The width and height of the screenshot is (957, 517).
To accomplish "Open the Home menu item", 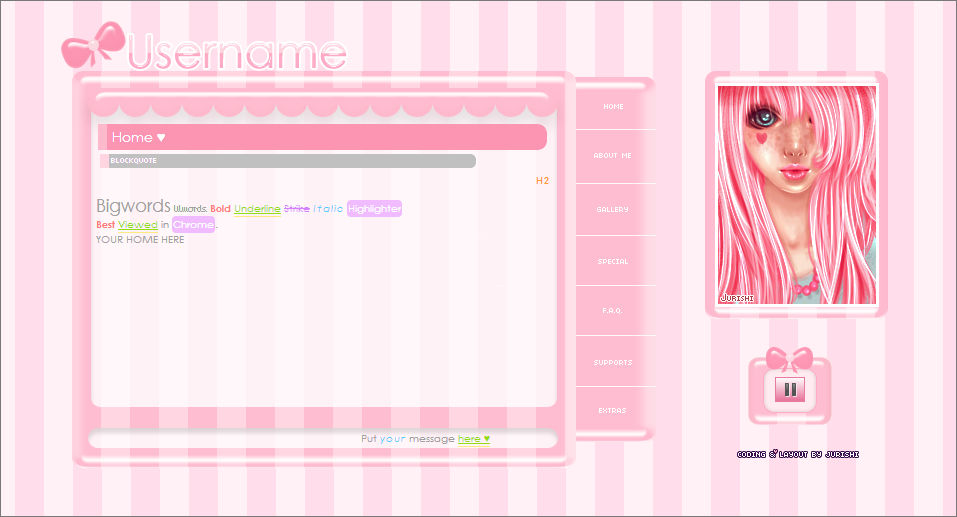I will pos(613,107).
